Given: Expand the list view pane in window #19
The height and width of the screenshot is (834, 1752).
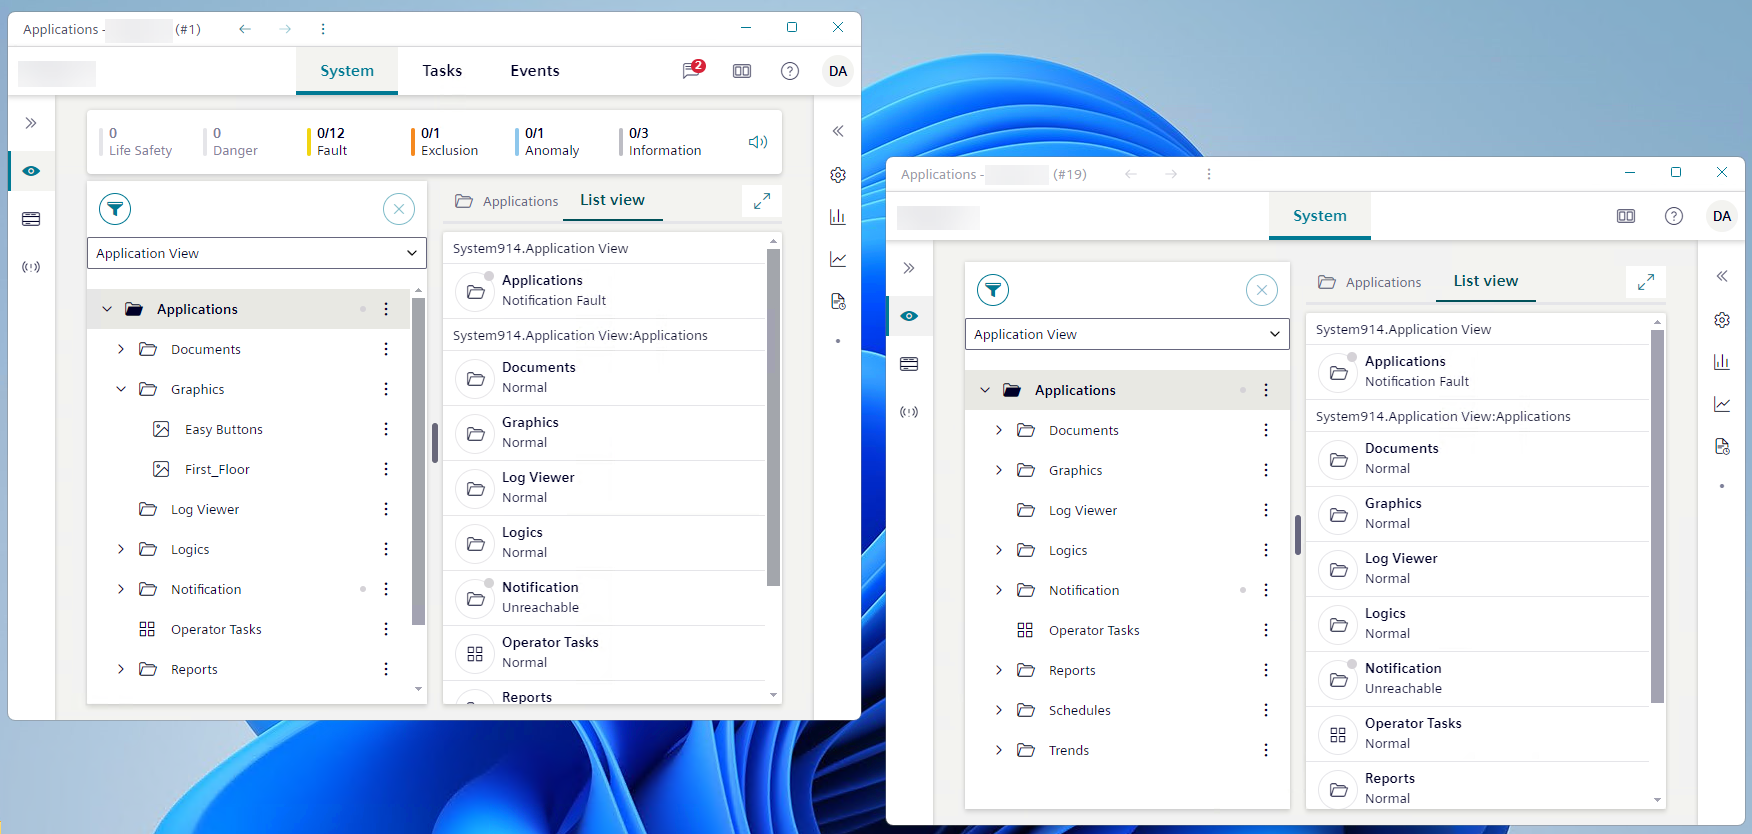Looking at the screenshot, I should 1645,283.
